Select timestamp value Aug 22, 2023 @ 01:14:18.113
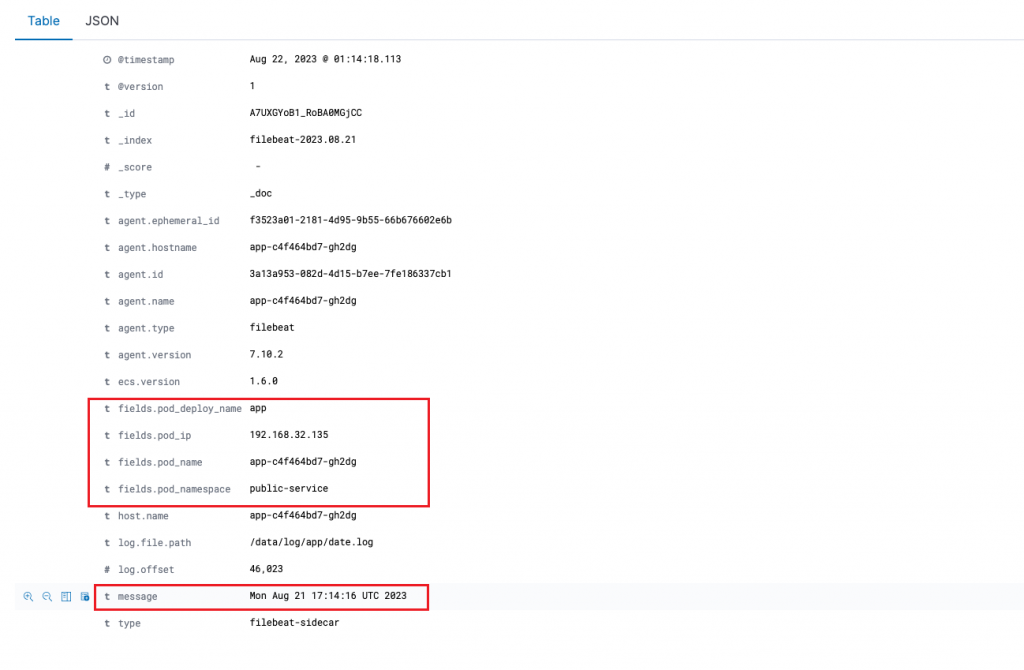Image resolution: width=1024 pixels, height=670 pixels. [325, 59]
